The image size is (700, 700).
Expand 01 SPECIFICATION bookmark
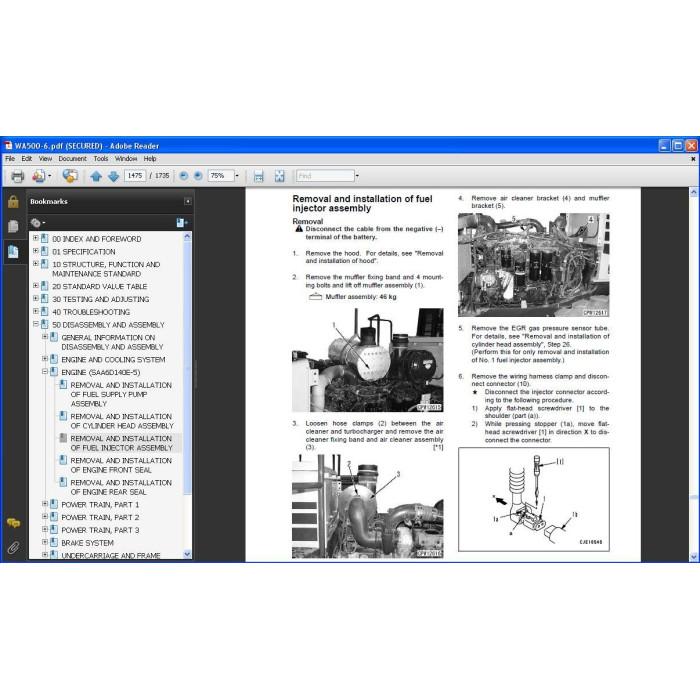36,251
